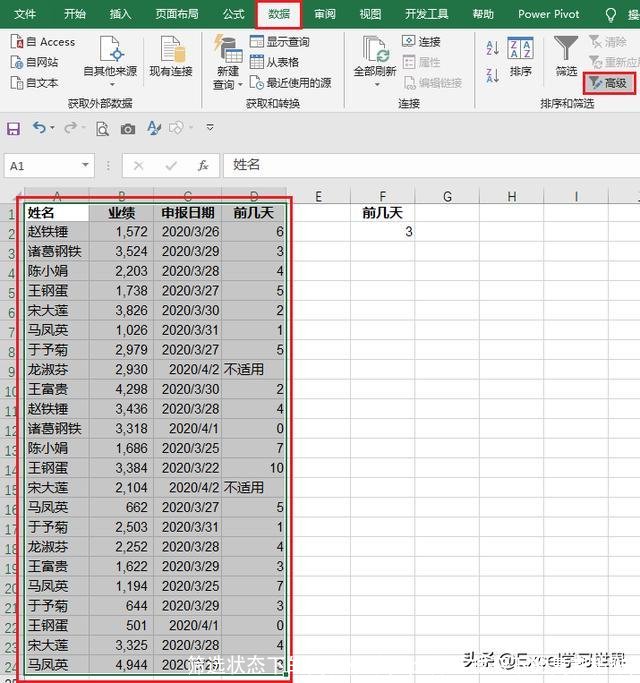
Task: Open 自其他来源 data sources dropdown
Action: tap(110, 61)
